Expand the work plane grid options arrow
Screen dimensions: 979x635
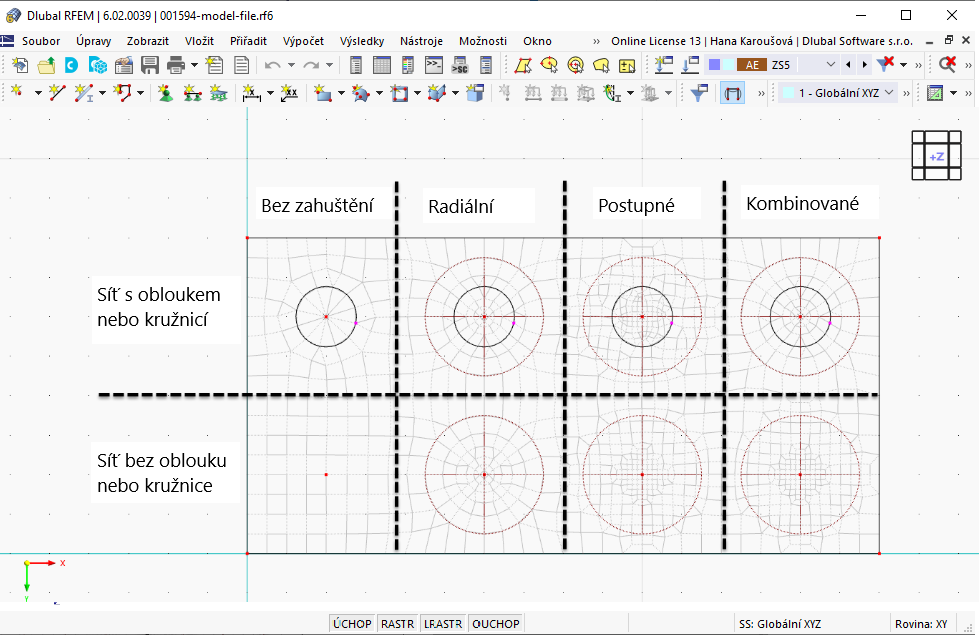coord(953,93)
